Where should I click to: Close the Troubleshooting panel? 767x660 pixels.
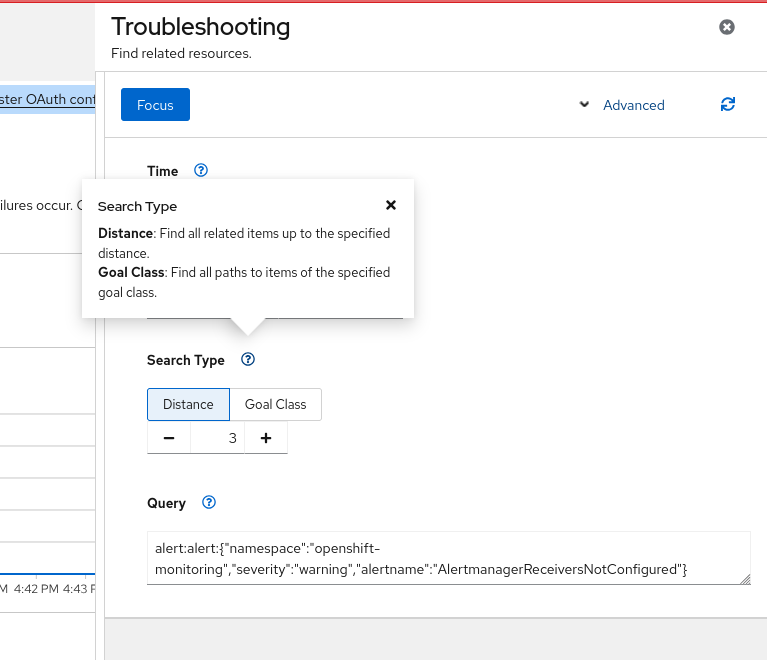click(726, 27)
